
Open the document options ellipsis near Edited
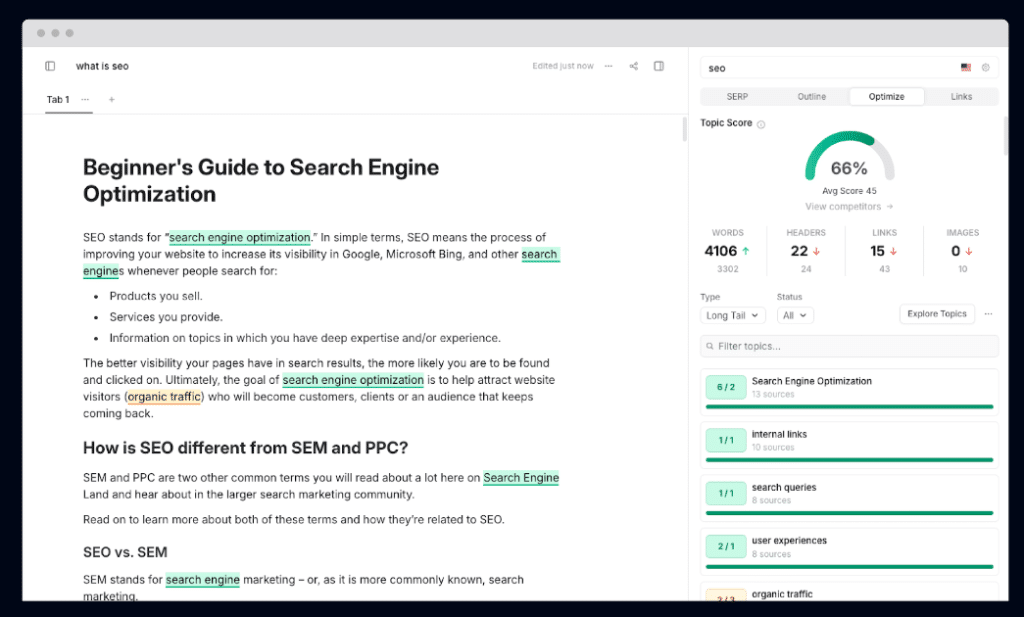609,66
